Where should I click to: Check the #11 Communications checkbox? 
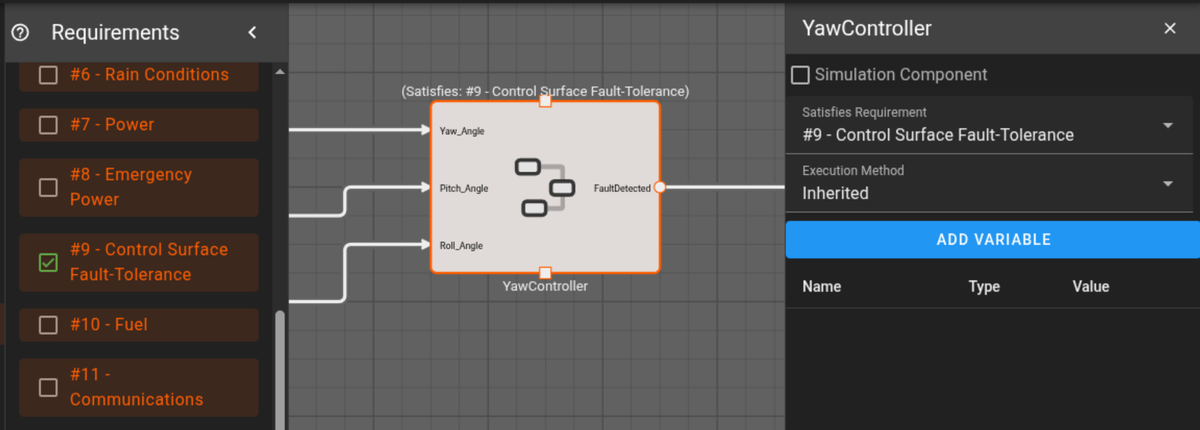tap(48, 387)
